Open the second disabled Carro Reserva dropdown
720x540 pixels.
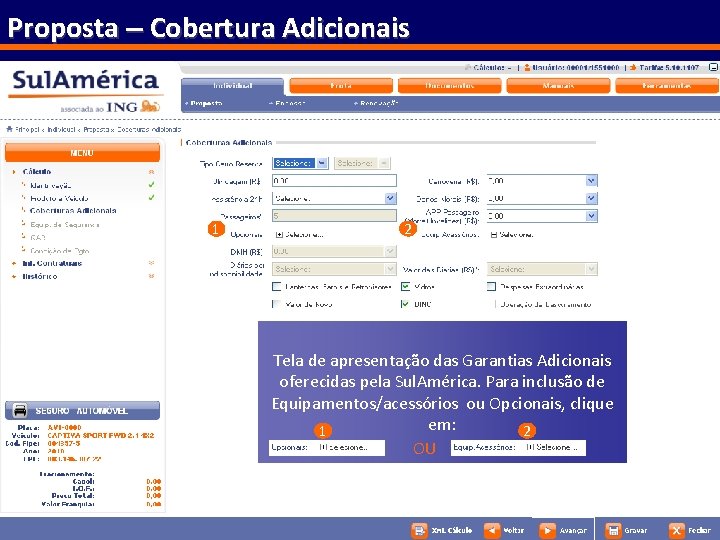(362, 163)
